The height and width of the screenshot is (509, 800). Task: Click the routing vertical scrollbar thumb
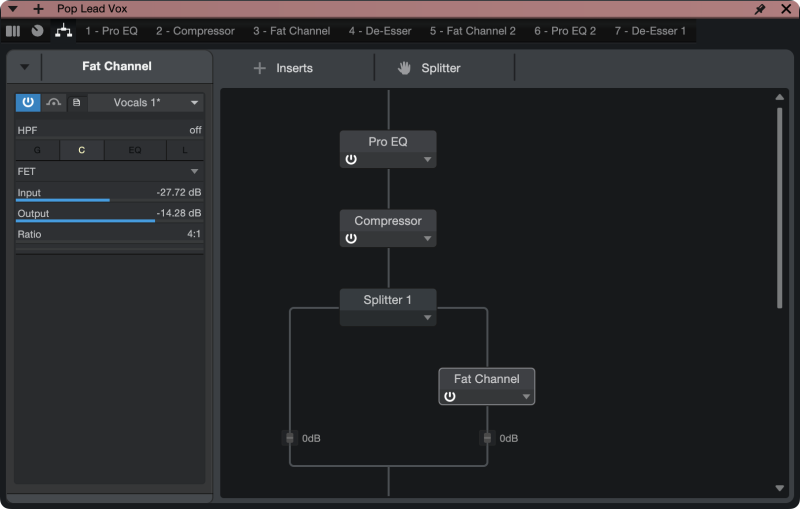point(780,208)
